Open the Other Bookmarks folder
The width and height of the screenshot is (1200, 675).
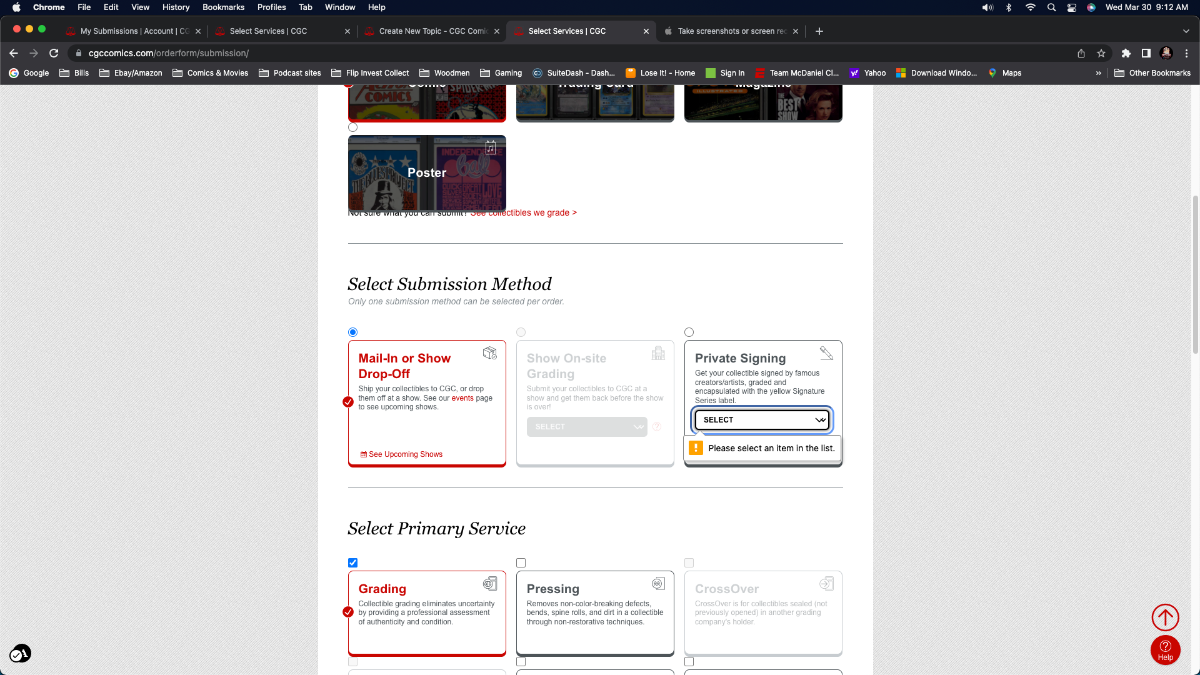pos(1152,73)
